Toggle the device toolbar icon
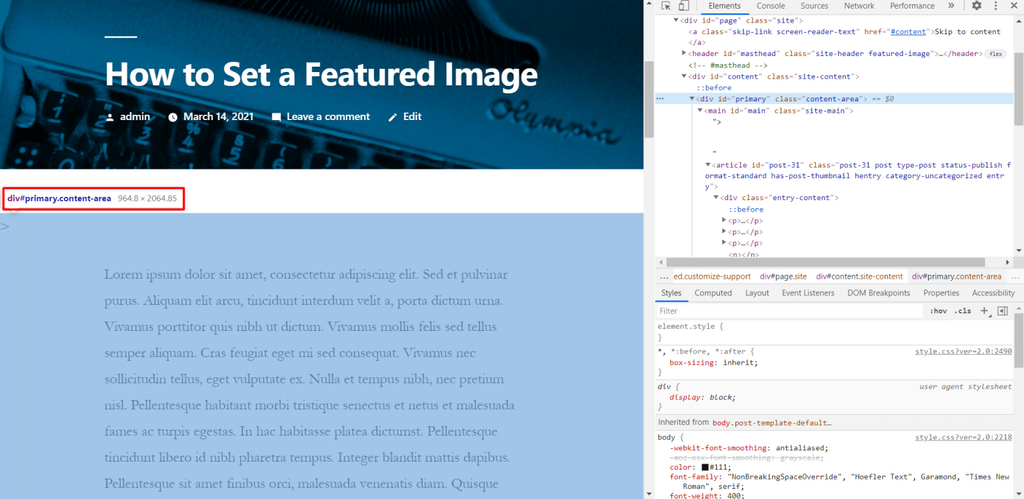1024x499 pixels. (683, 6)
